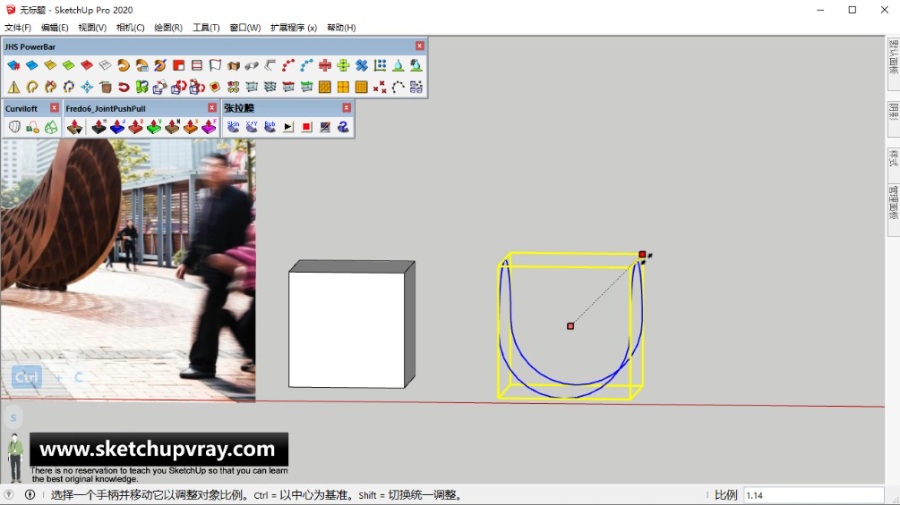Close the Curviloft toolbar
Image resolution: width=900 pixels, height=505 pixels.
point(54,107)
